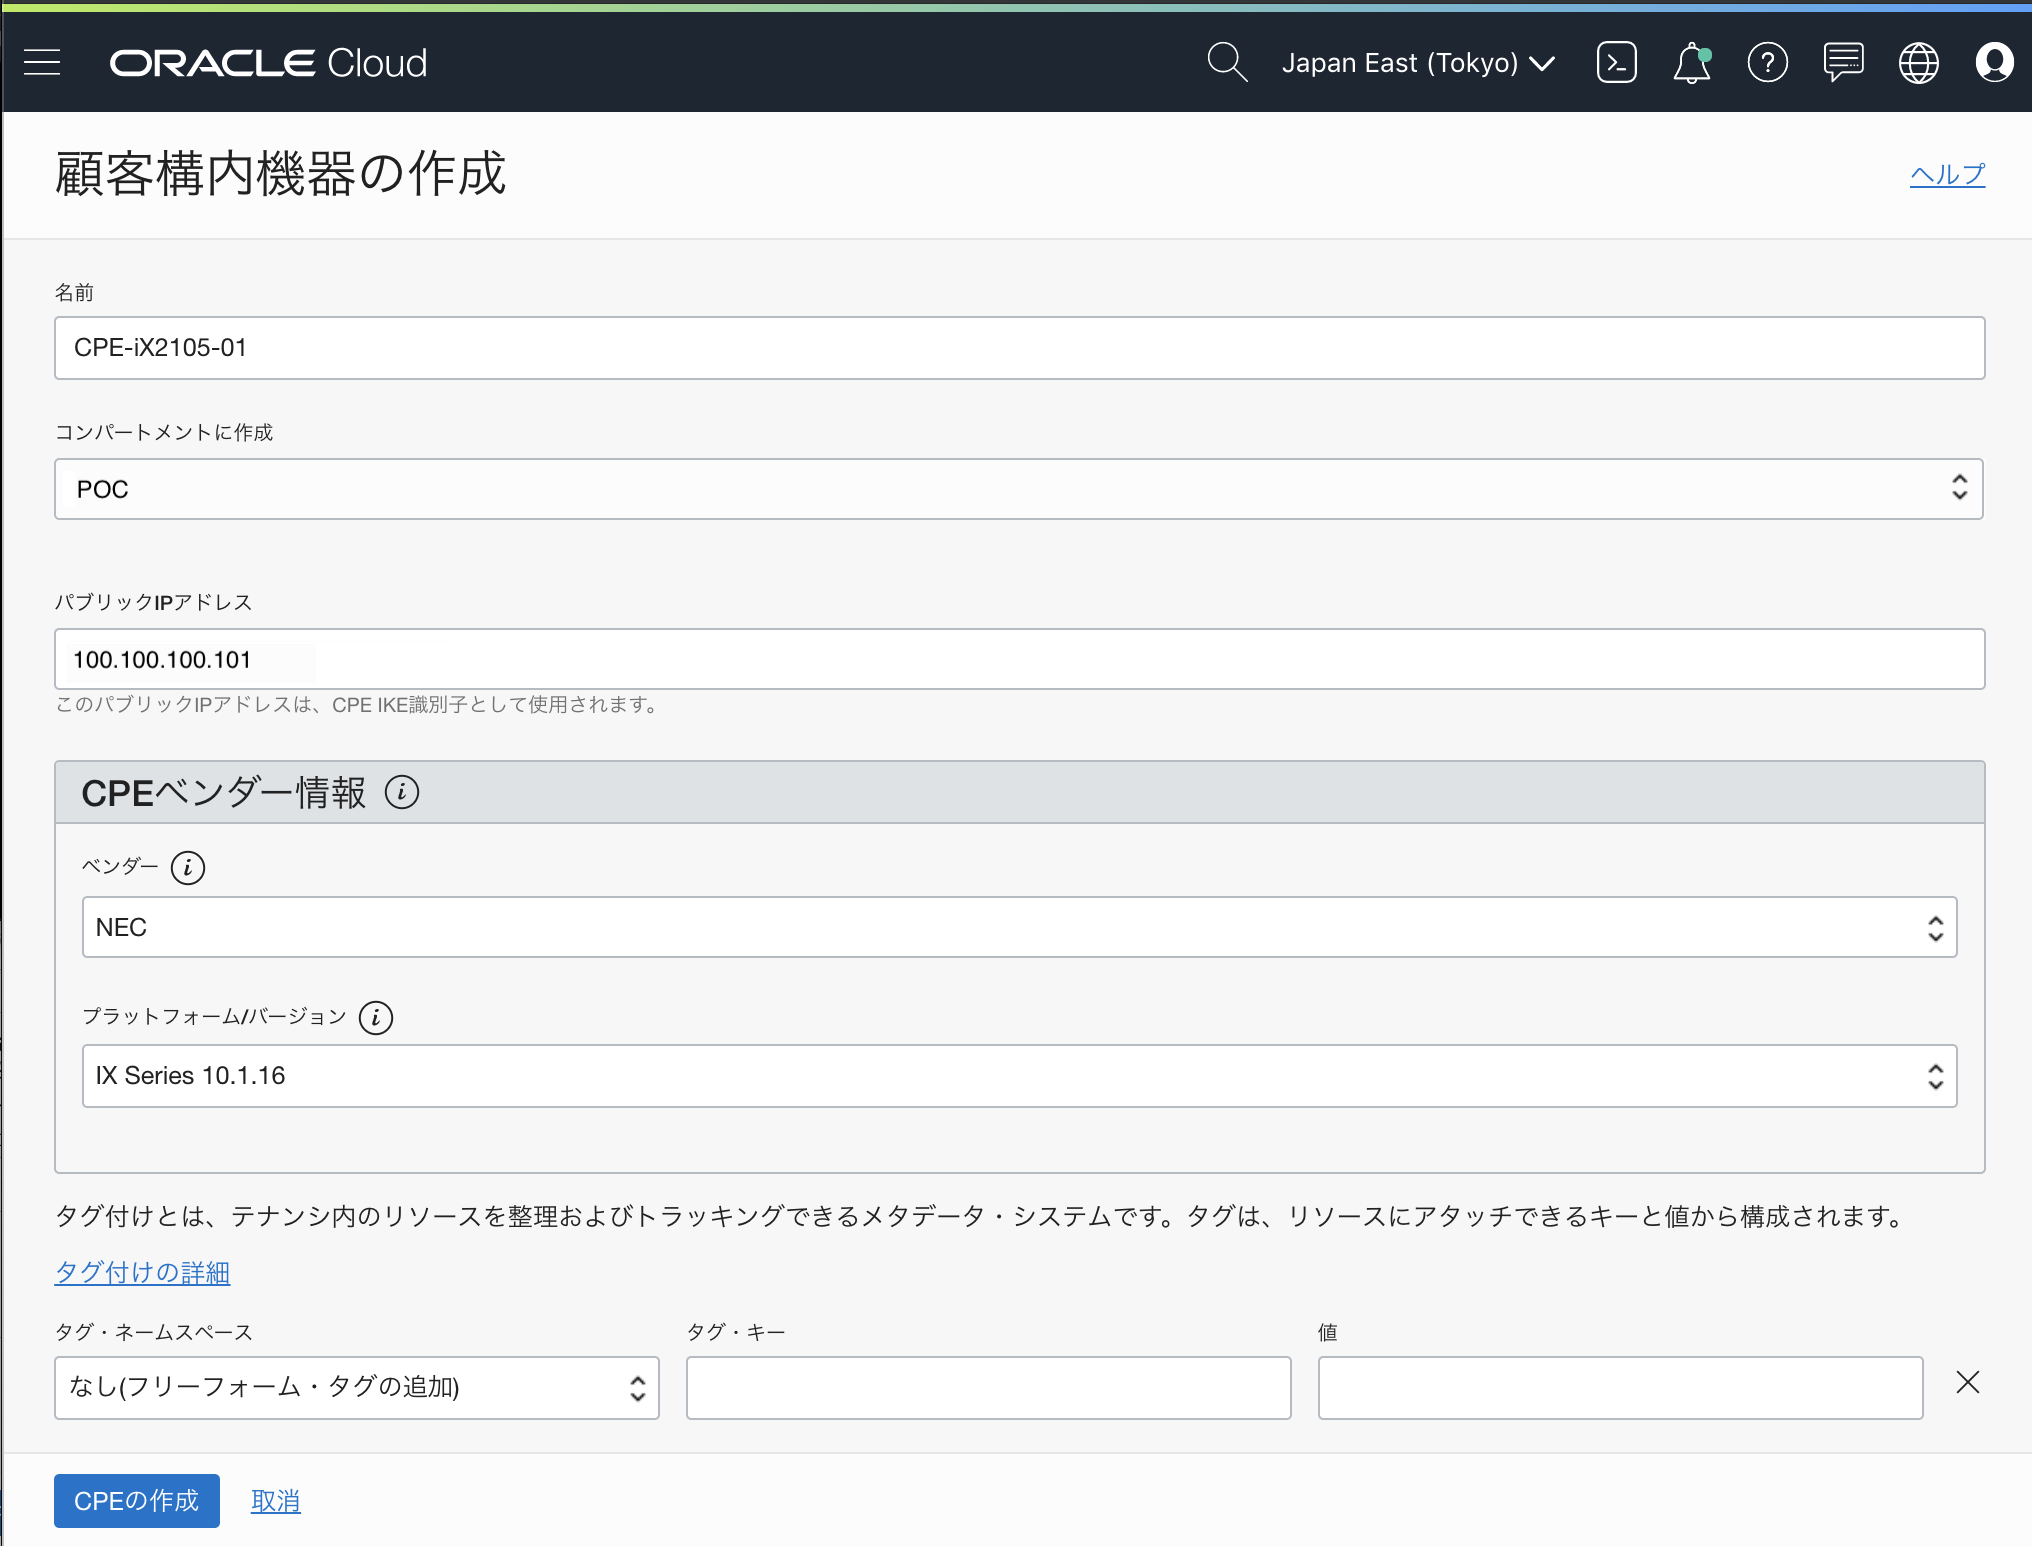Show info icon next to プラットフォーム/バージョン

point(376,1017)
